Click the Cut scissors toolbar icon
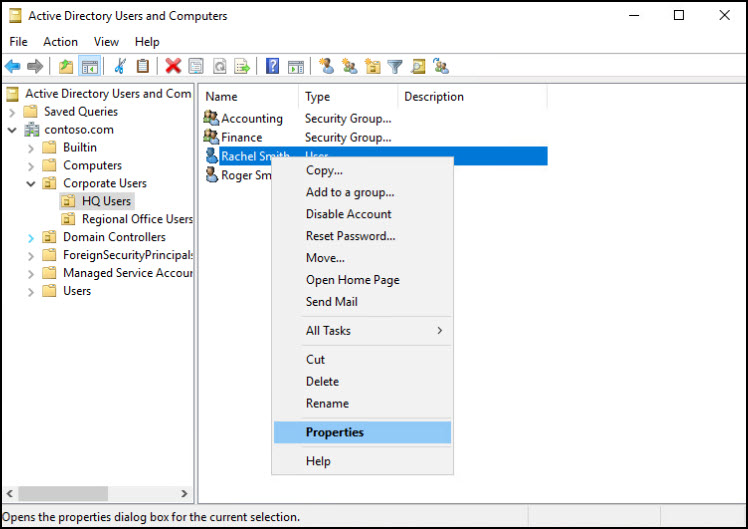 tap(120, 66)
